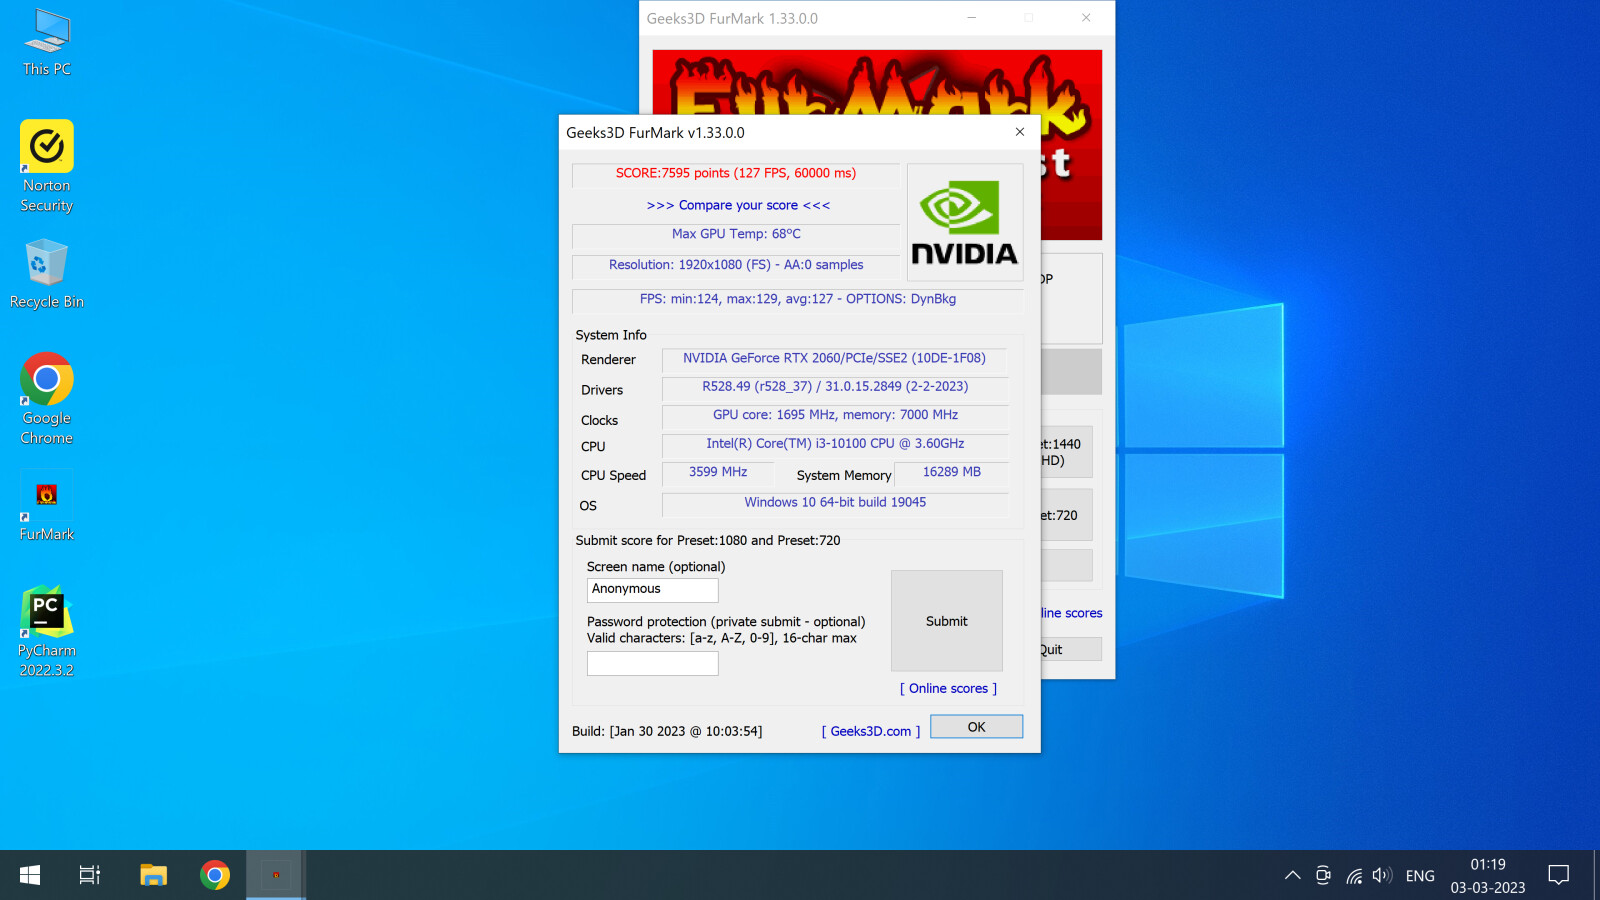
Task: Open the volume speaker tray icon
Action: (x=1383, y=875)
